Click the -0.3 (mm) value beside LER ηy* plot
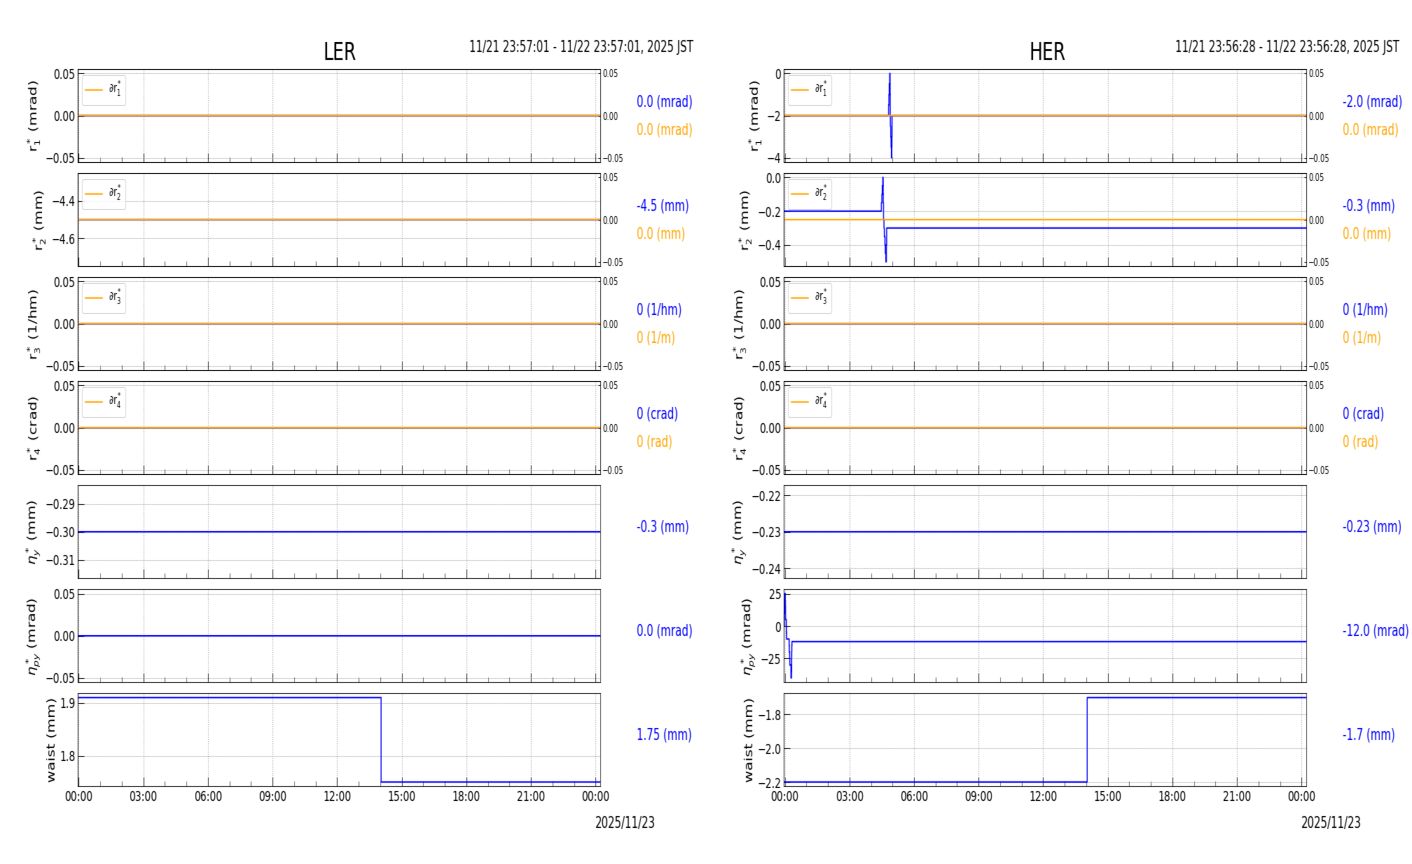The width and height of the screenshot is (1412, 864). [x=662, y=527]
